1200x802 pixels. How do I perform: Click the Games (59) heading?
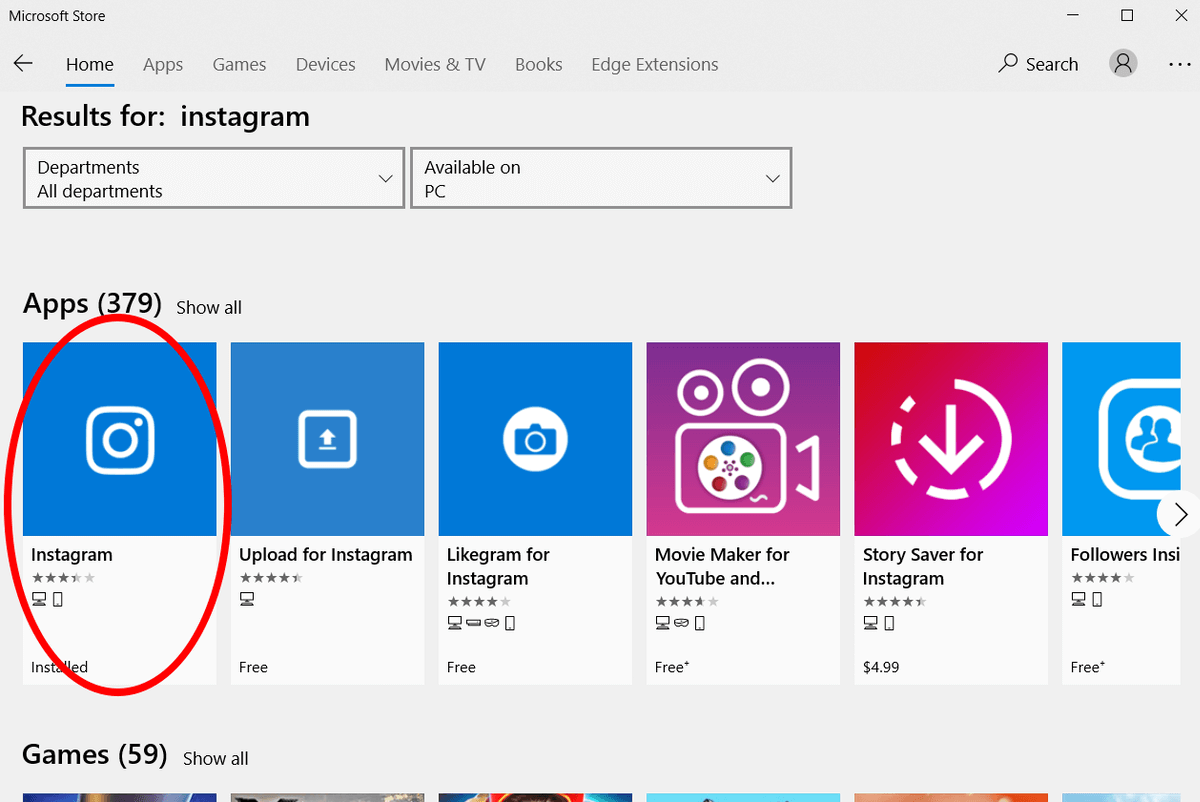pyautogui.click(x=95, y=754)
